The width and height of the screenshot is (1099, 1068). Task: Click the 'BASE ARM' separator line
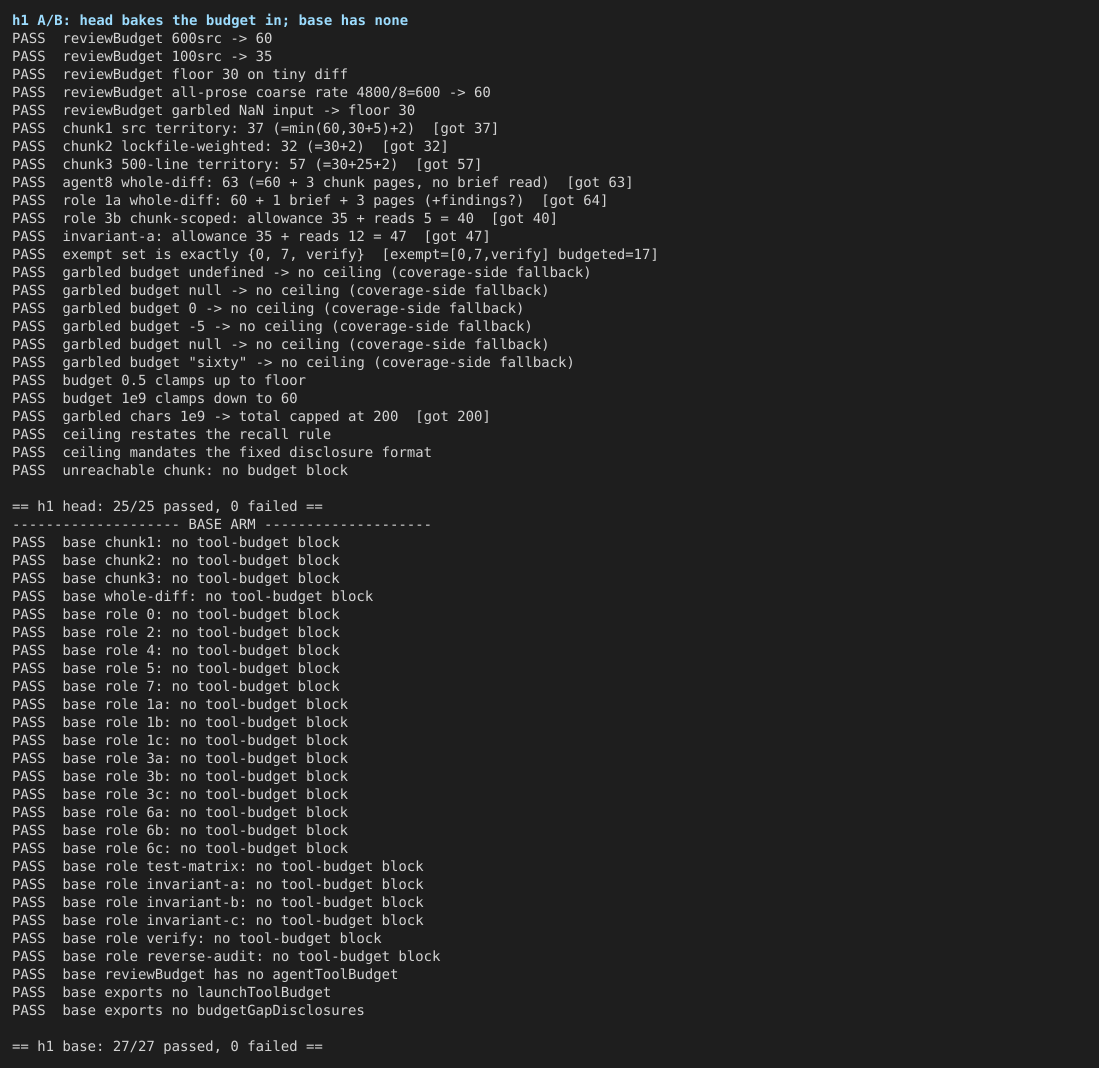[221, 524]
